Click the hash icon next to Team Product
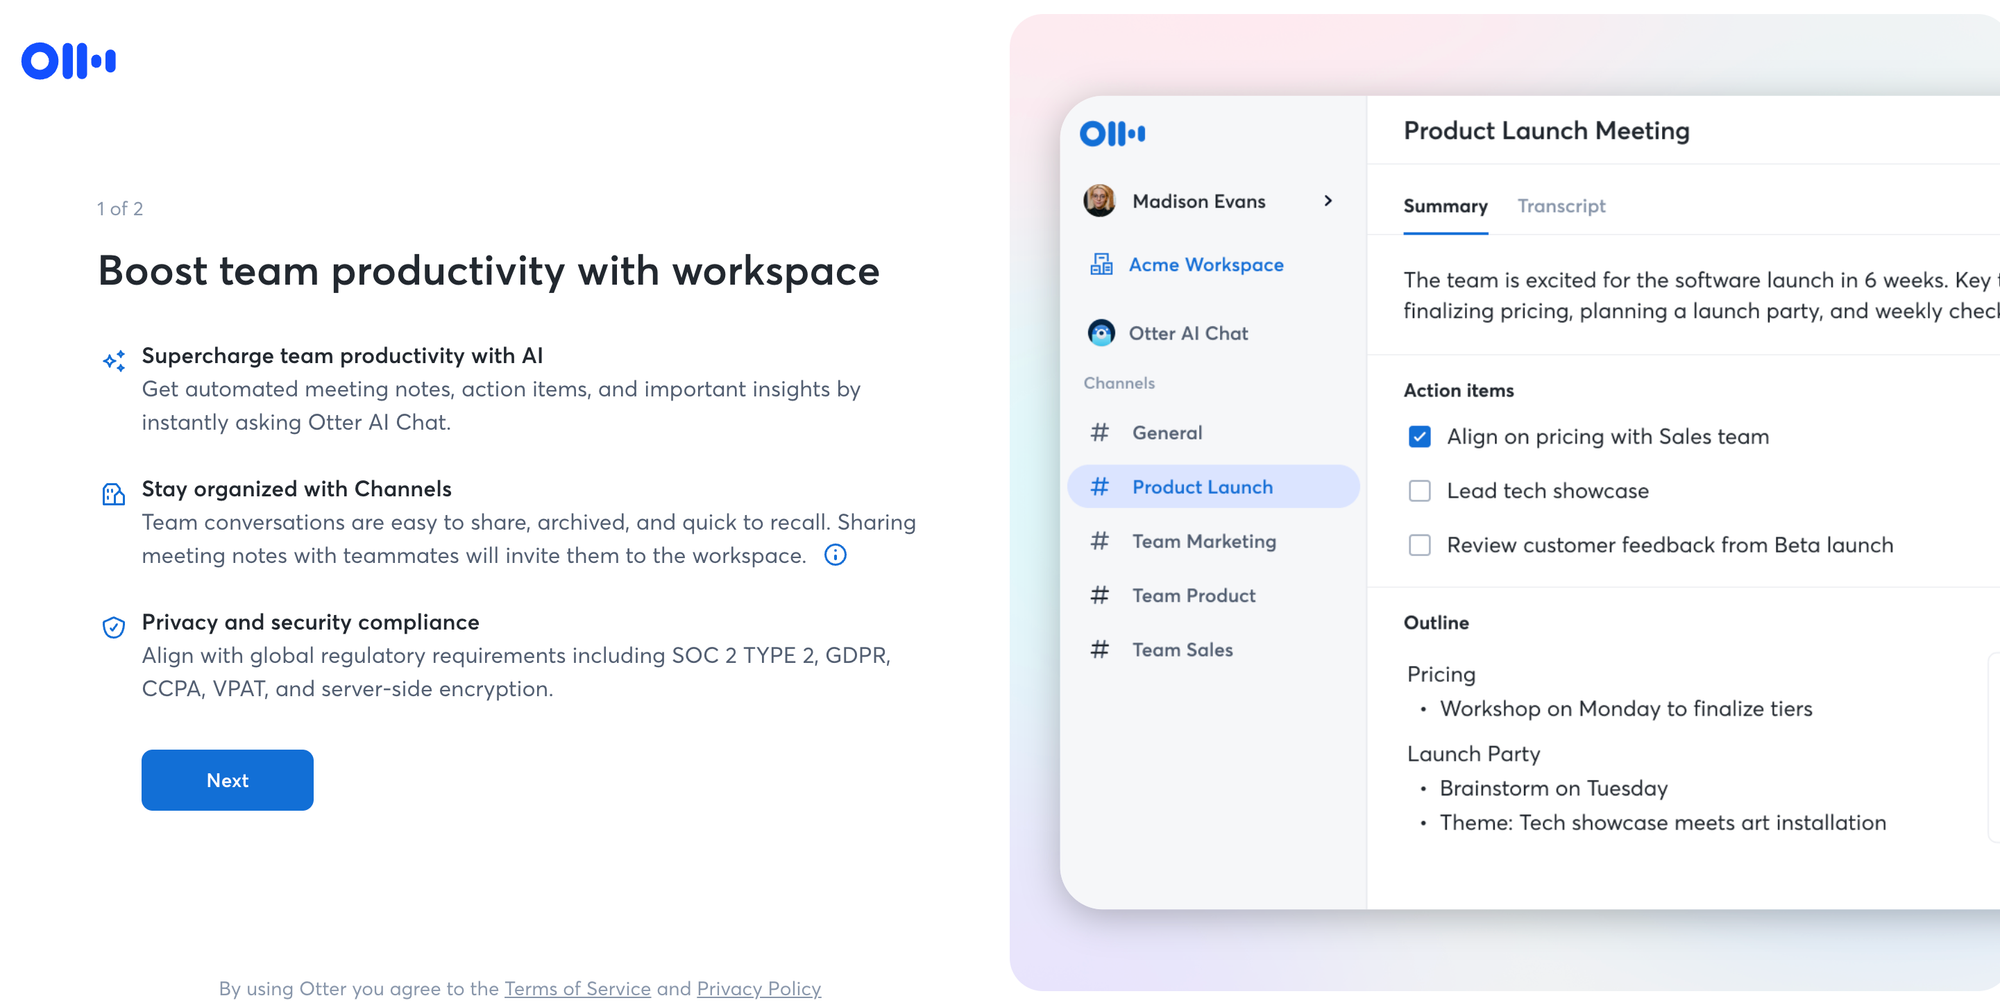The image size is (2000, 1001). pos(1100,595)
